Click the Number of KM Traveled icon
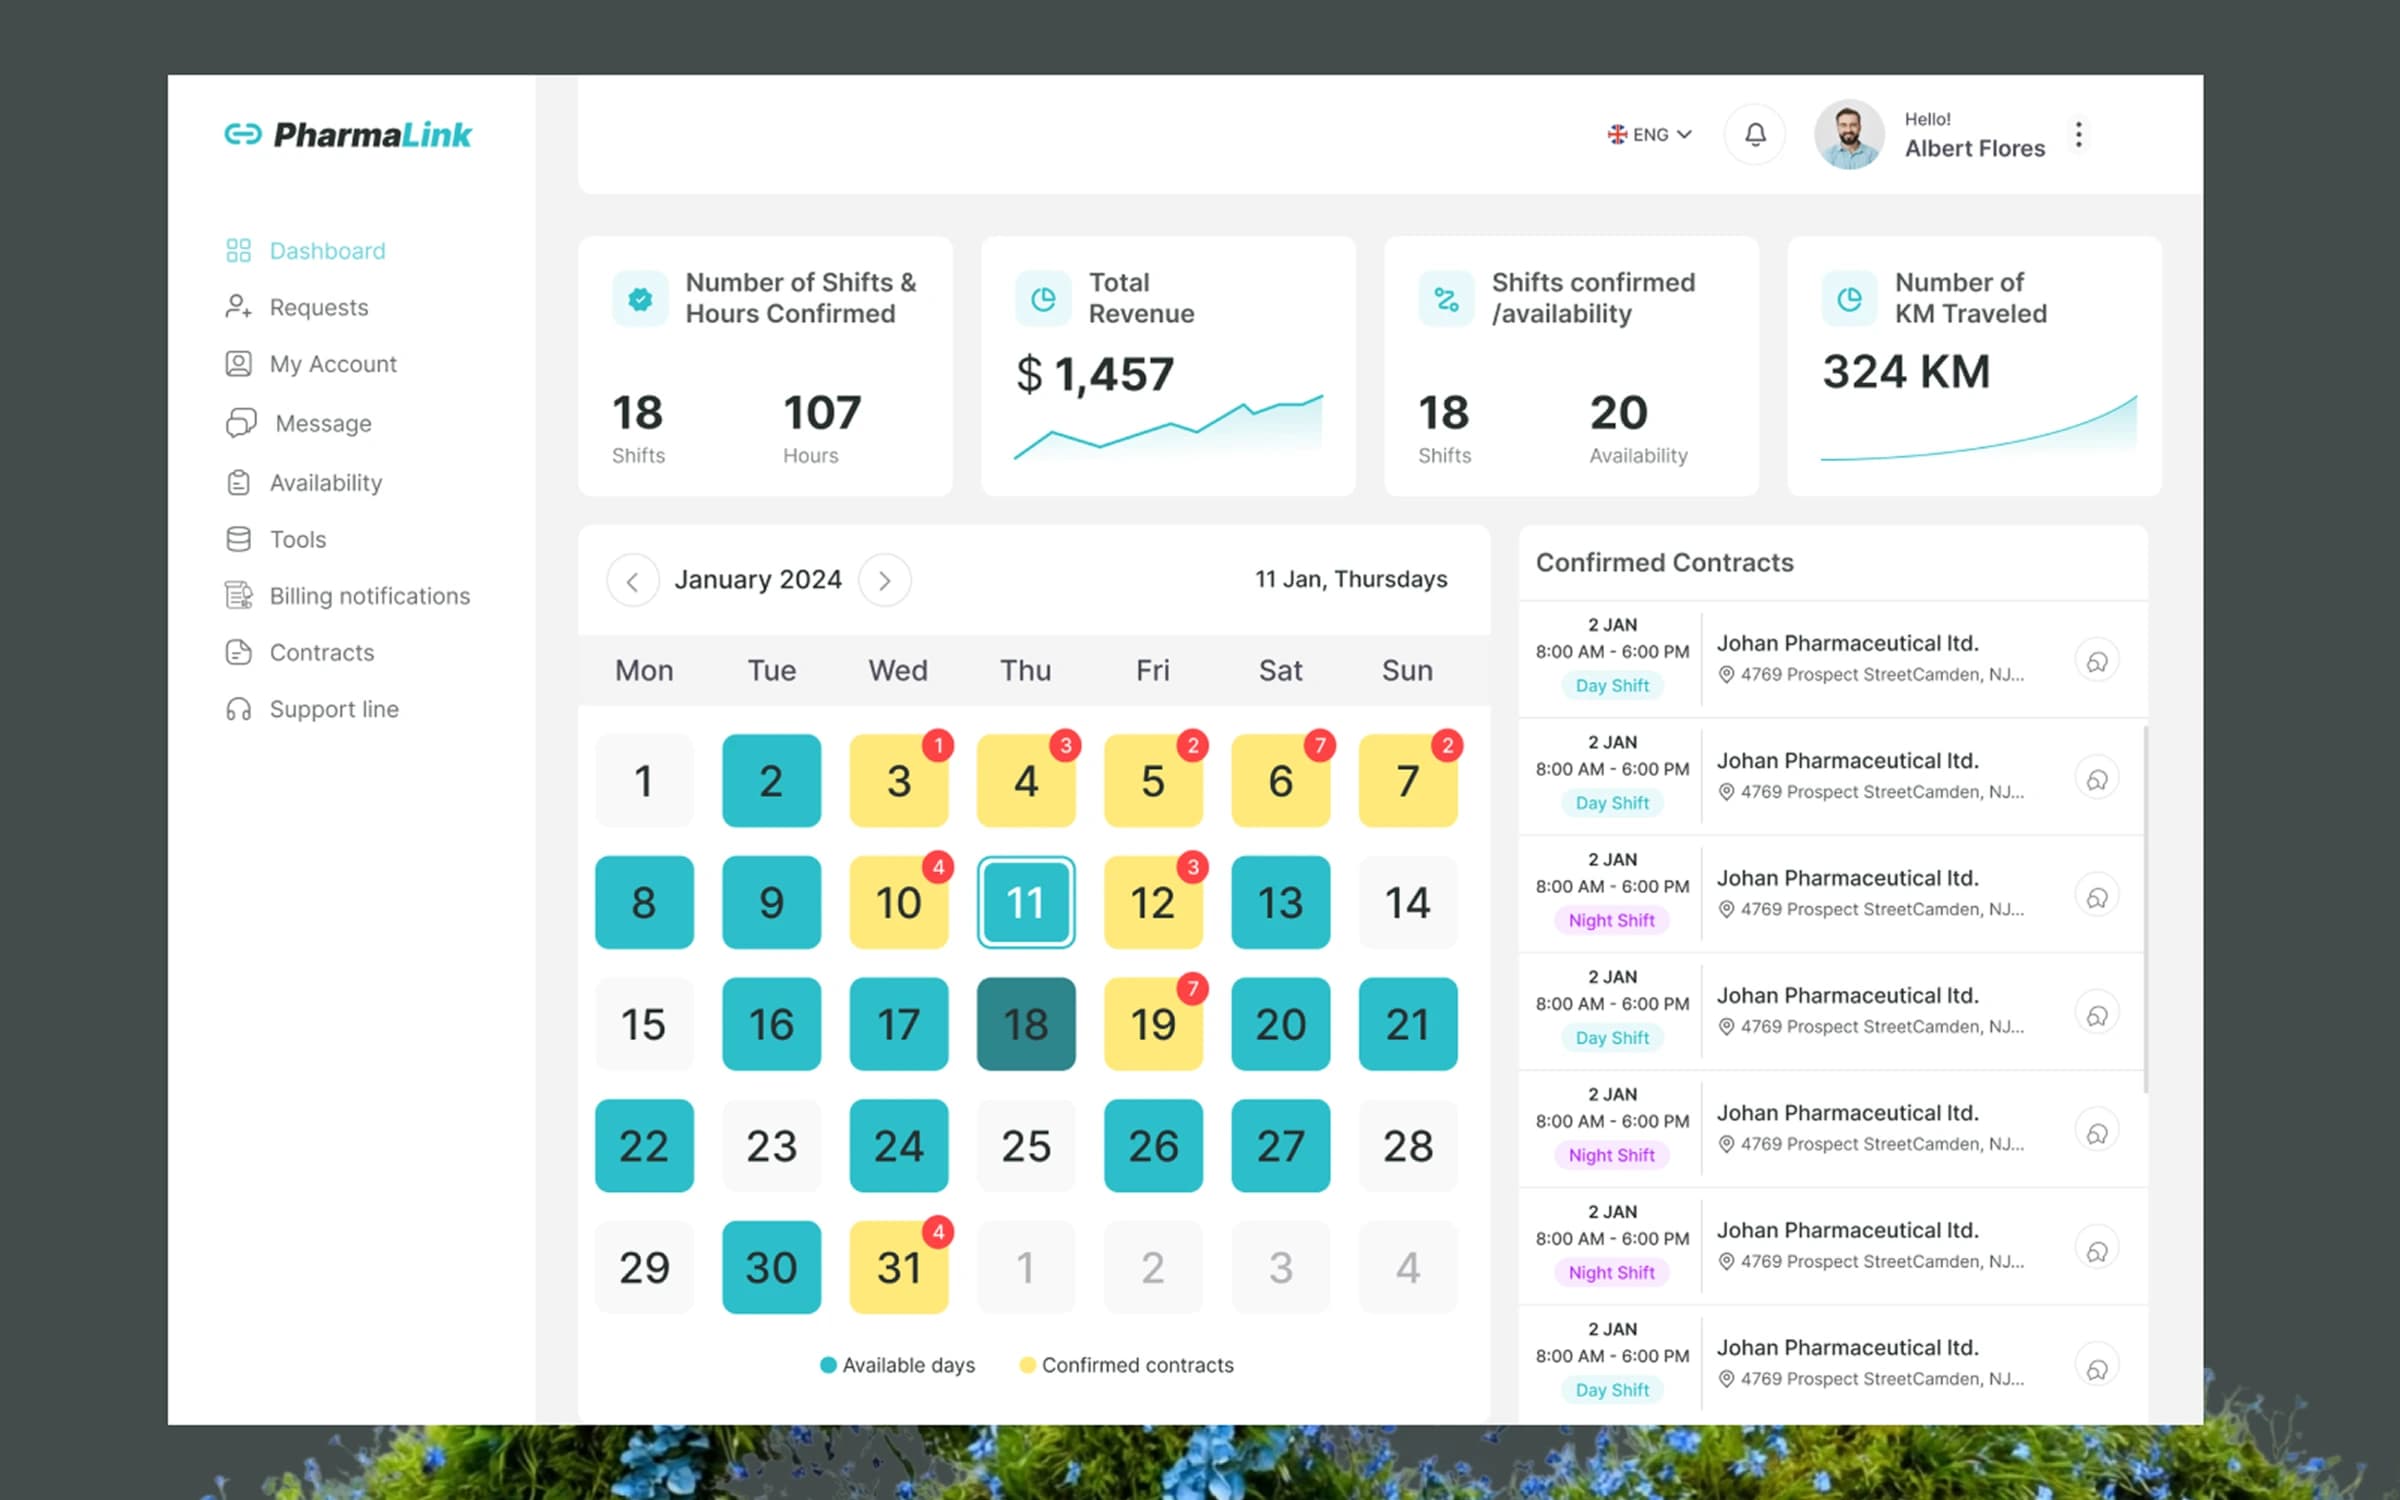Viewport: 2400px width, 1500px height. click(x=1849, y=298)
